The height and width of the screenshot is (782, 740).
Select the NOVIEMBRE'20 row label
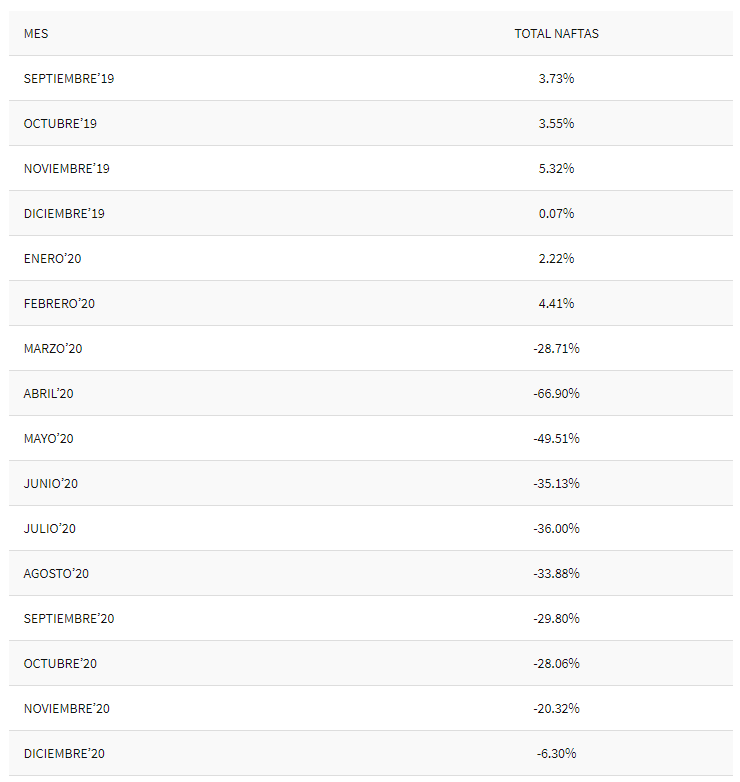pyautogui.click(x=67, y=709)
